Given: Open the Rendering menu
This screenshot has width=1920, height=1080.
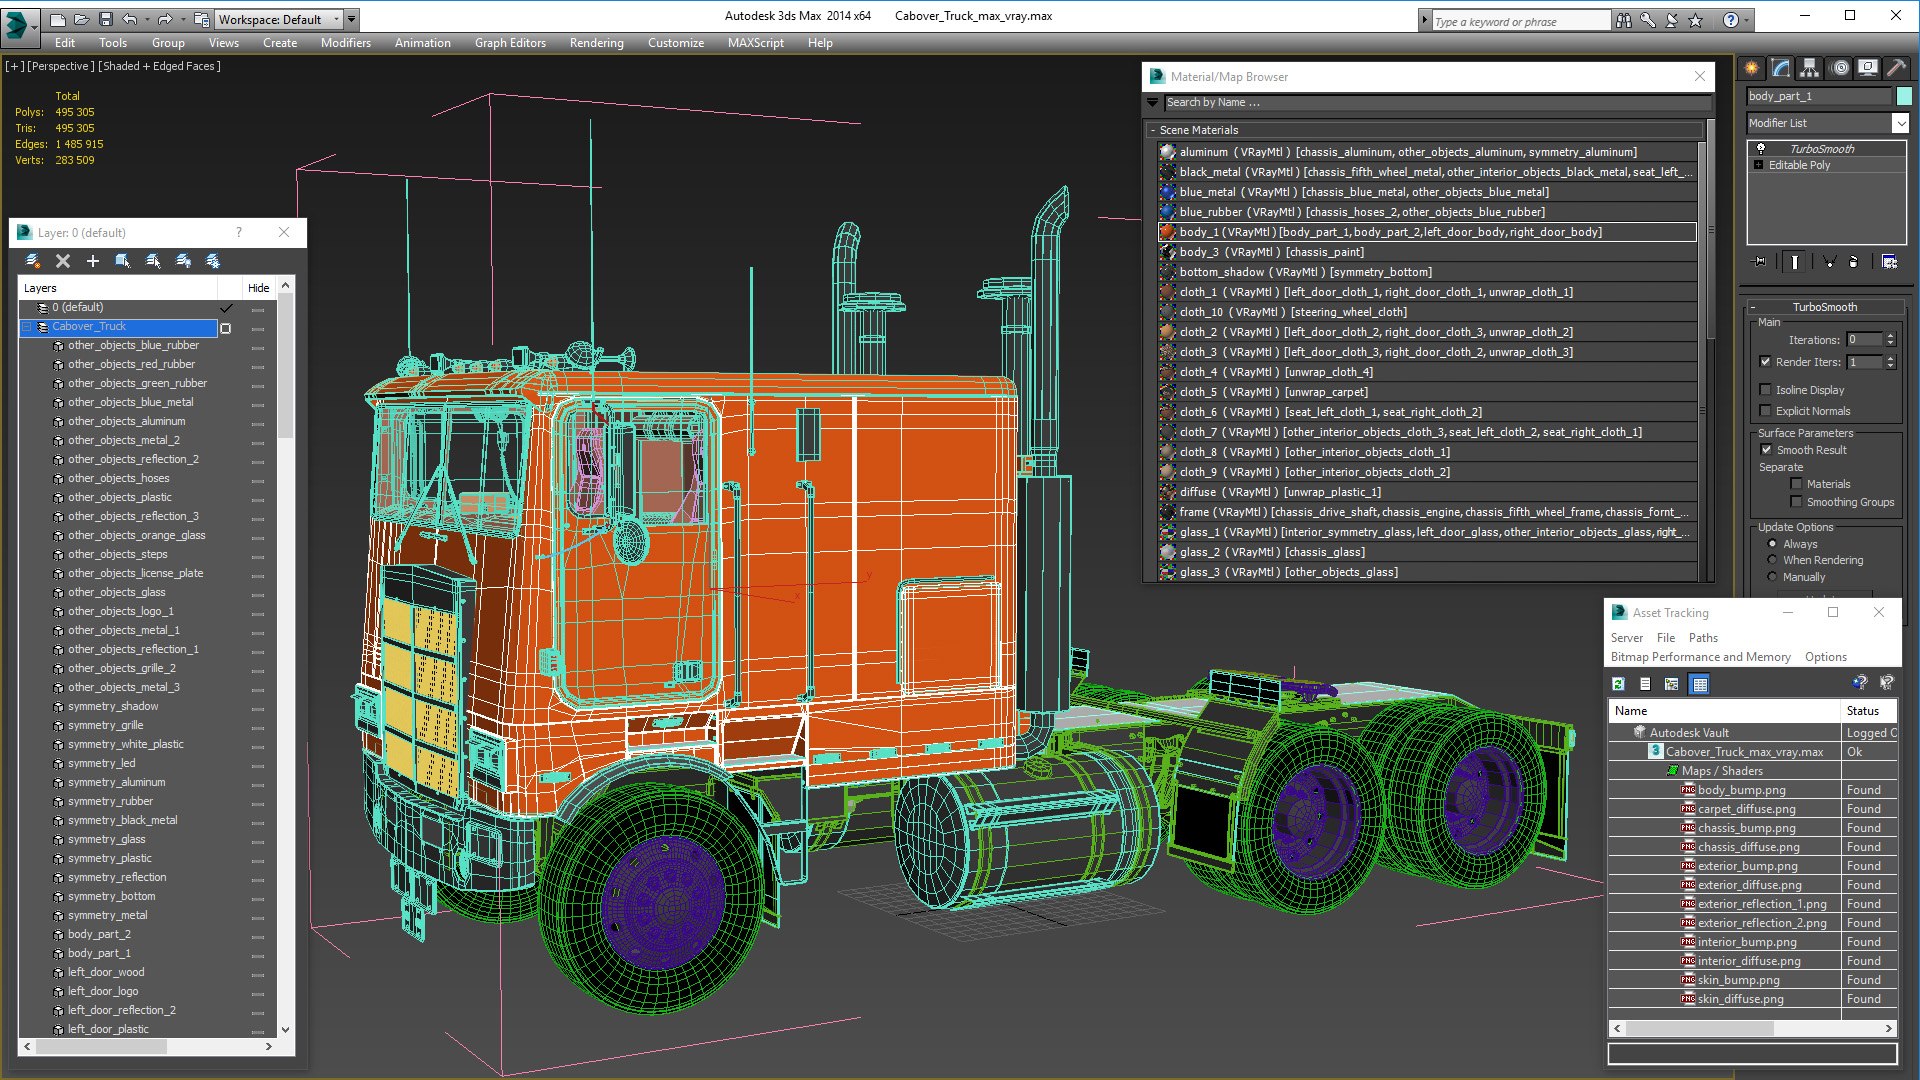Looking at the screenshot, I should tap(596, 43).
